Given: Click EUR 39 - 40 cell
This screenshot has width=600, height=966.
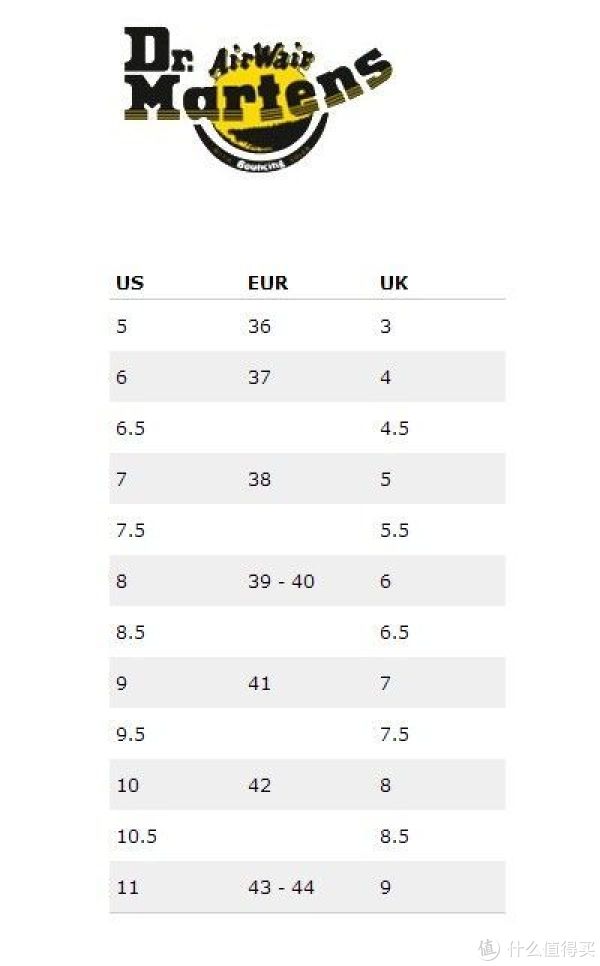Looking at the screenshot, I should tap(281, 581).
